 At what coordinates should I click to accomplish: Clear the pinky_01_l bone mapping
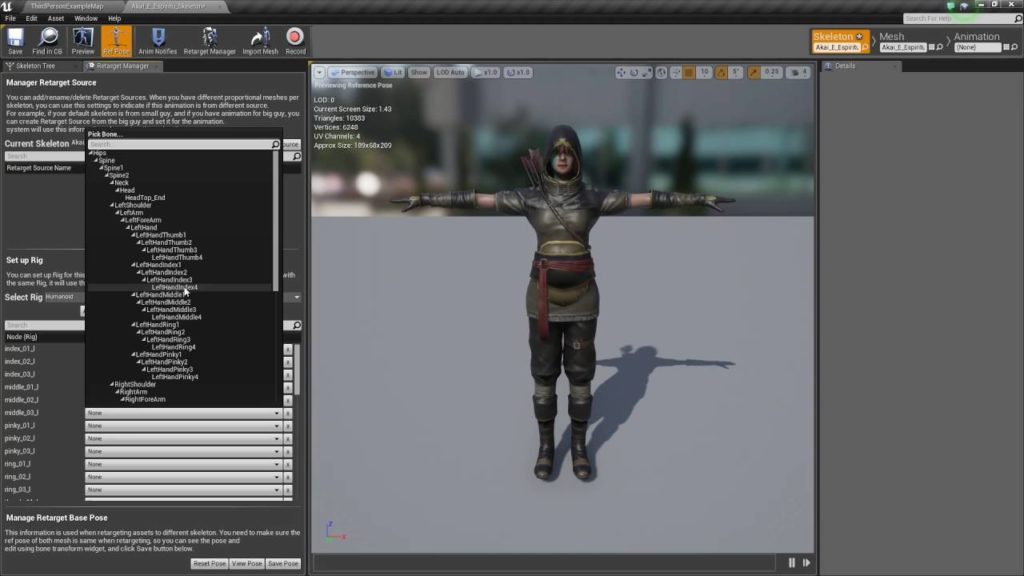pos(288,426)
